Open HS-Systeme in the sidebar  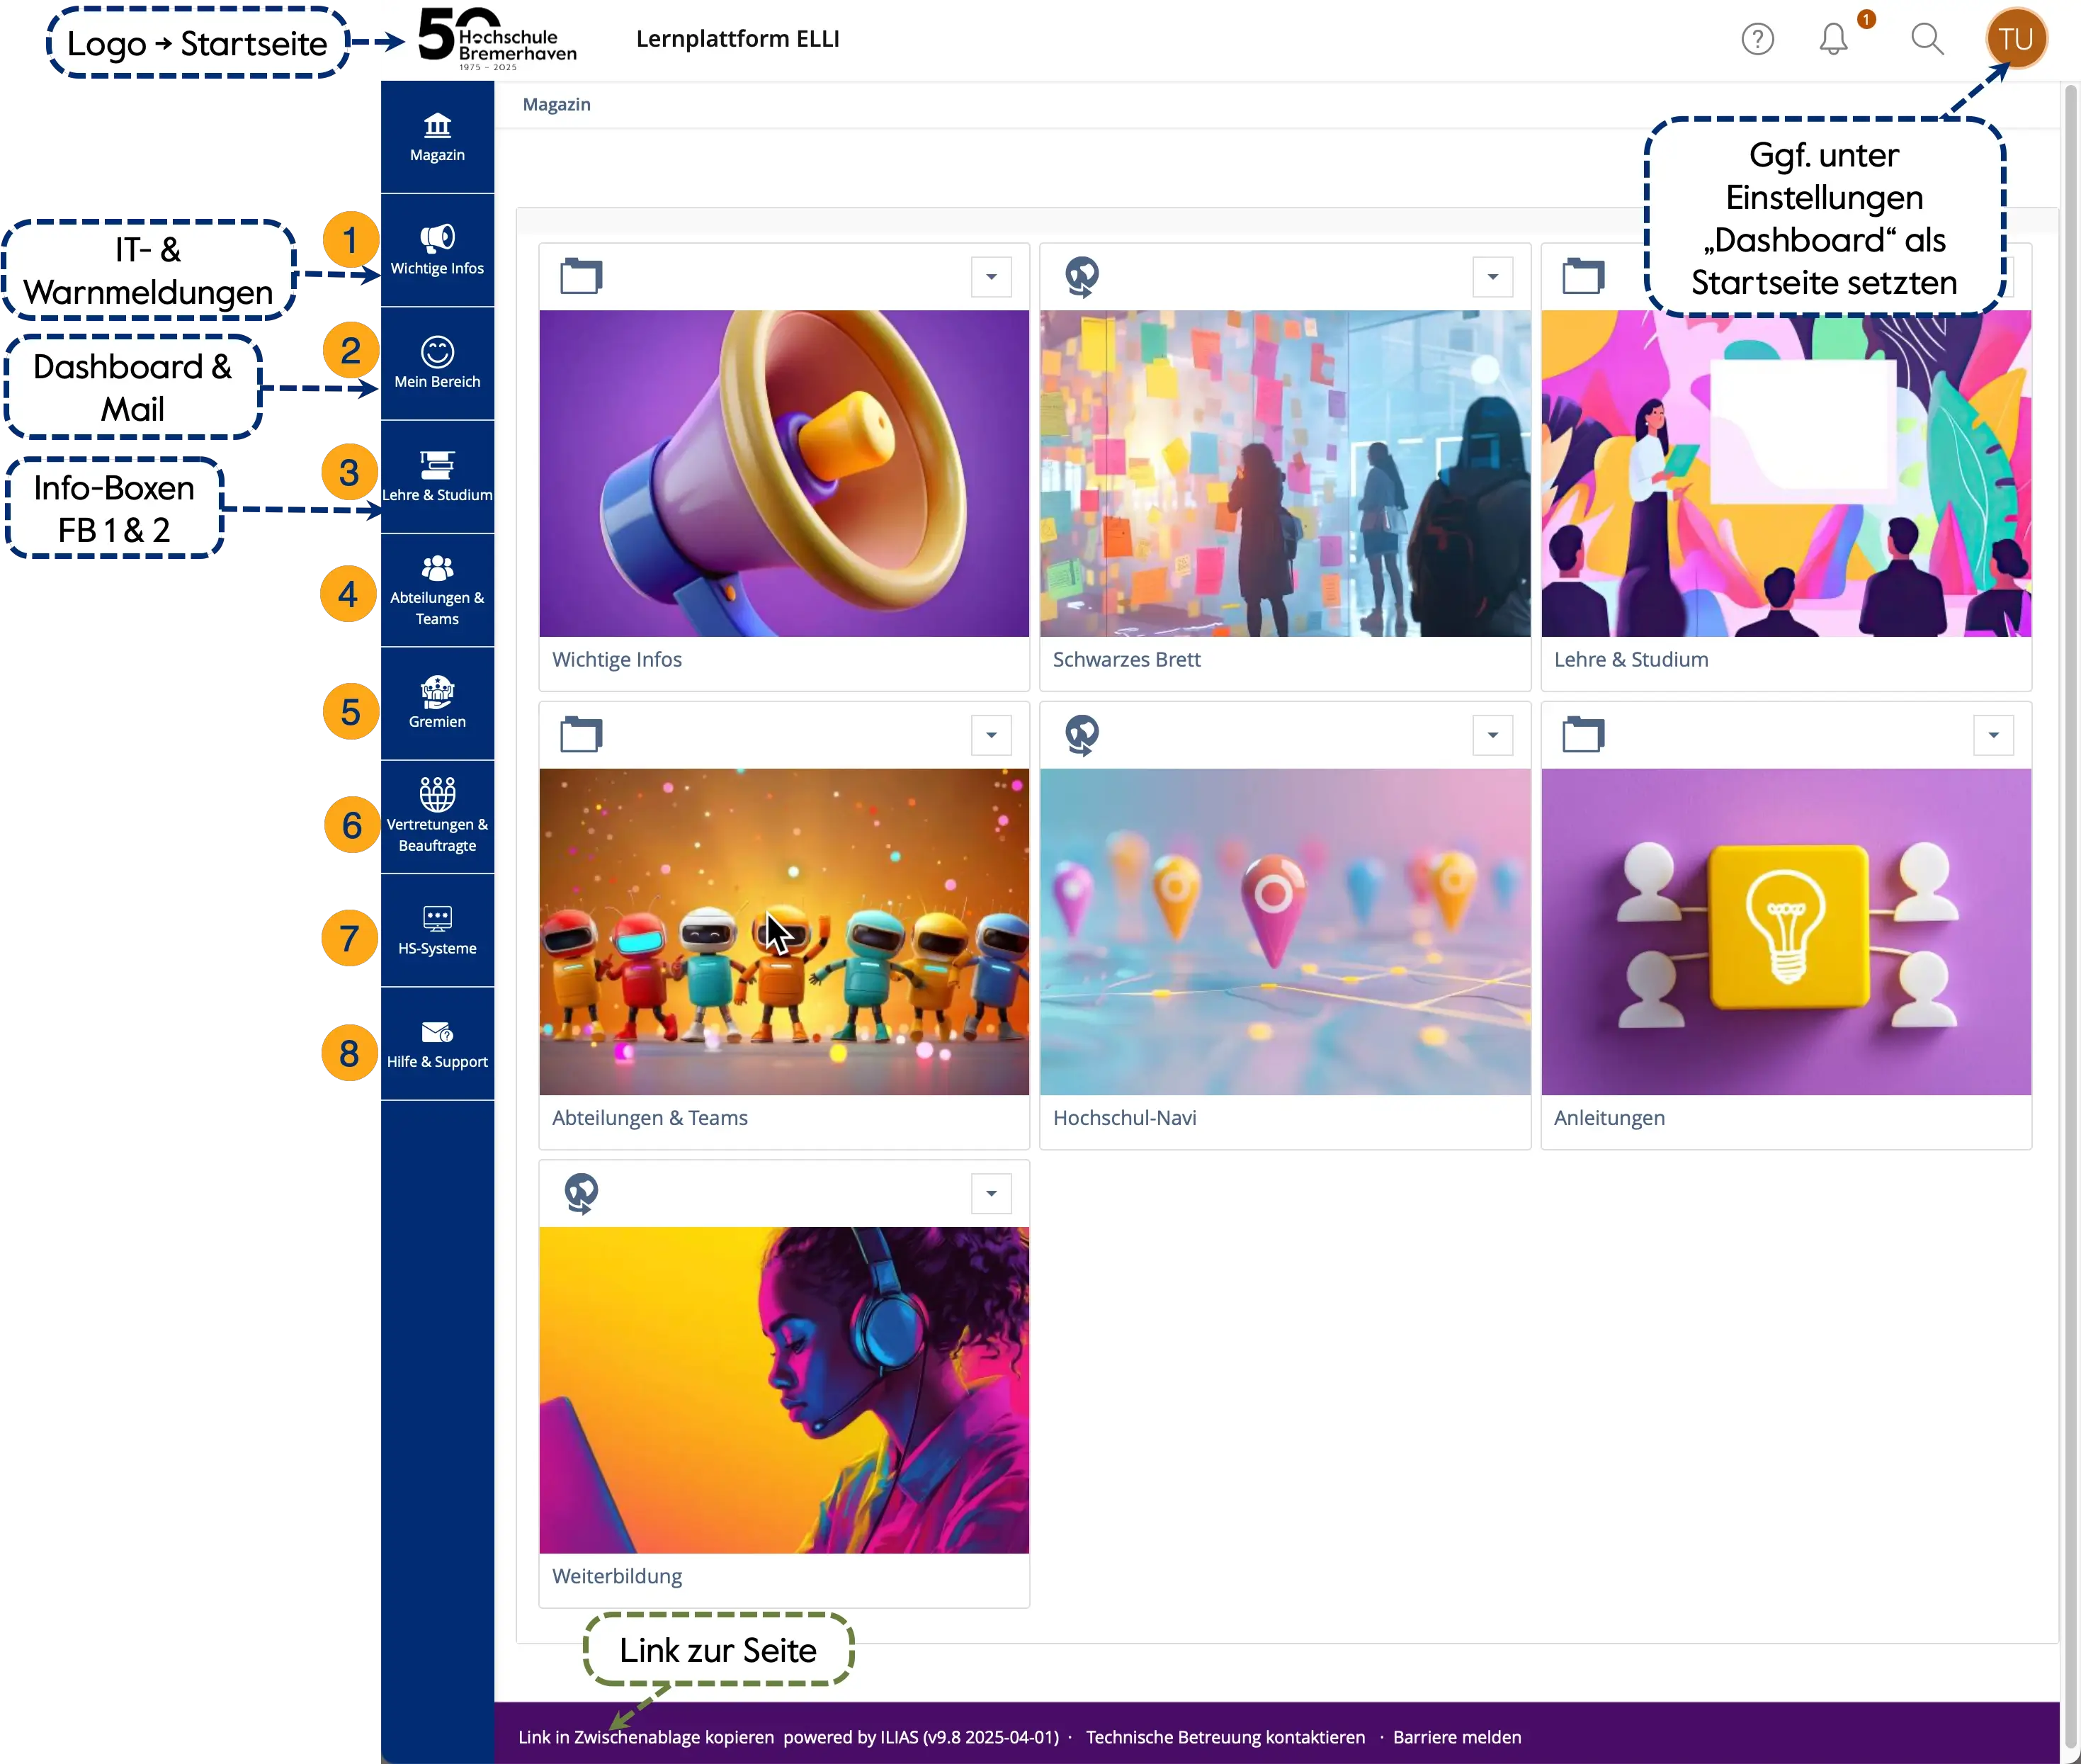(437, 929)
